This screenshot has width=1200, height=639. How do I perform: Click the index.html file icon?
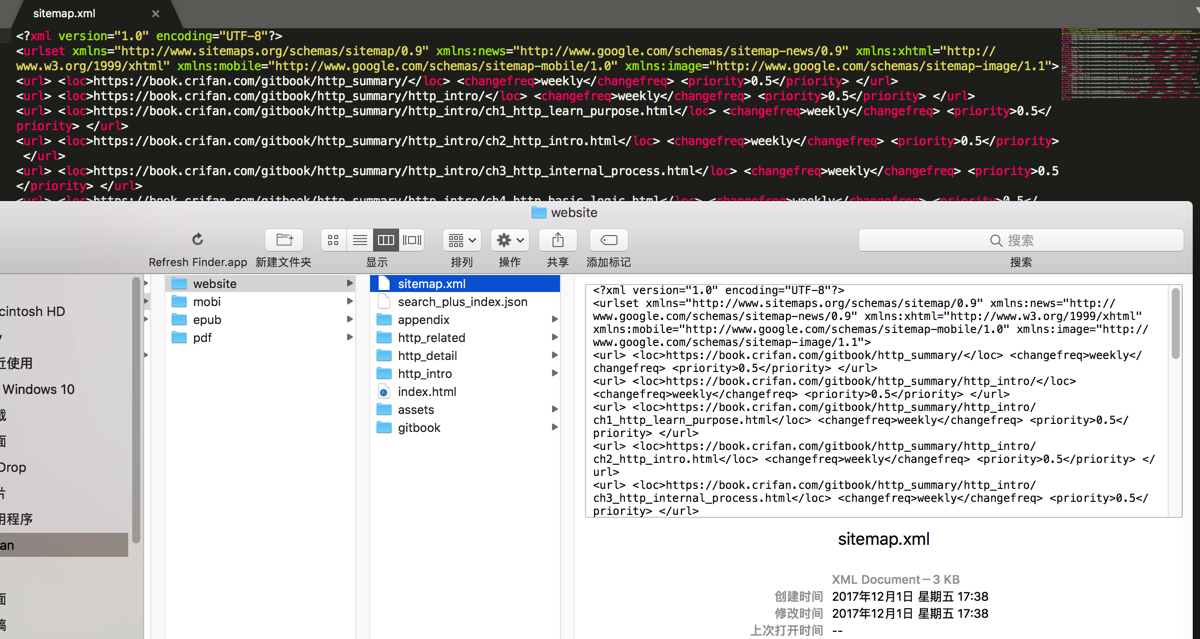384,392
